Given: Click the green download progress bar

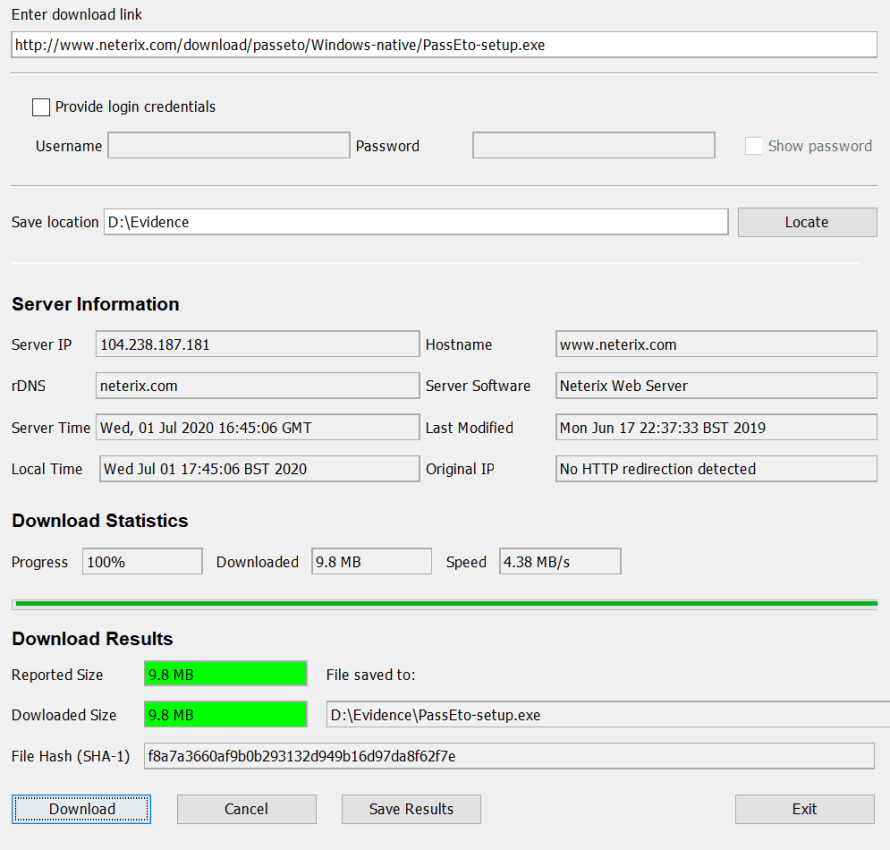Looking at the screenshot, I should [445, 604].
